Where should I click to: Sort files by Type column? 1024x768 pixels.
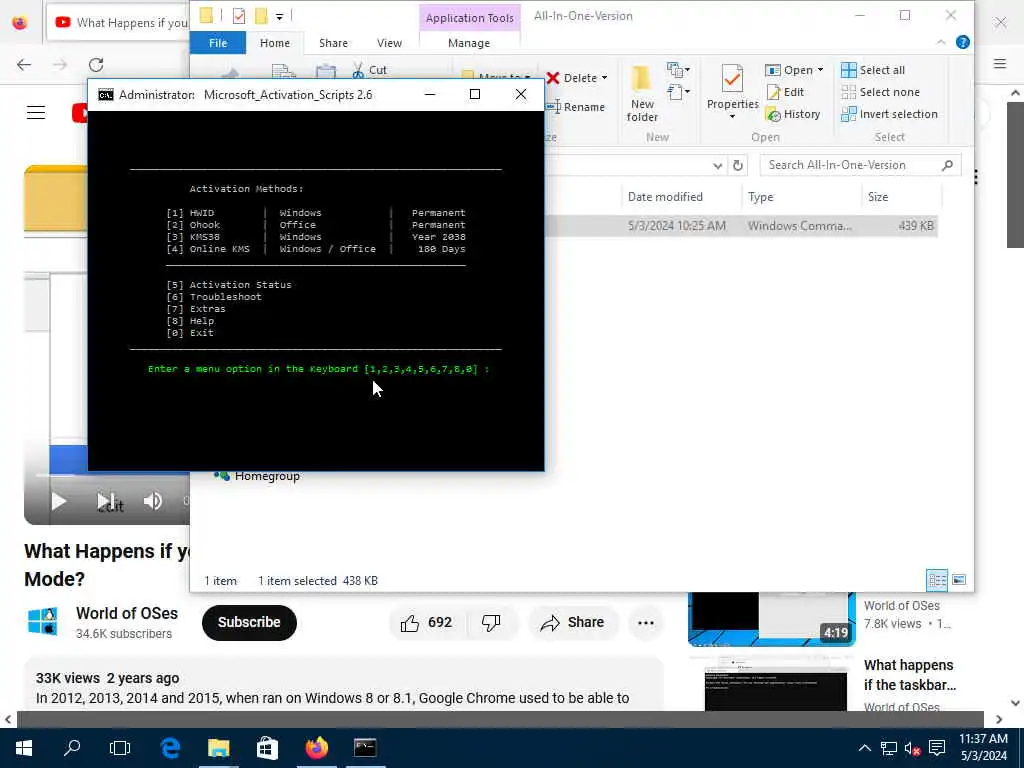point(761,197)
